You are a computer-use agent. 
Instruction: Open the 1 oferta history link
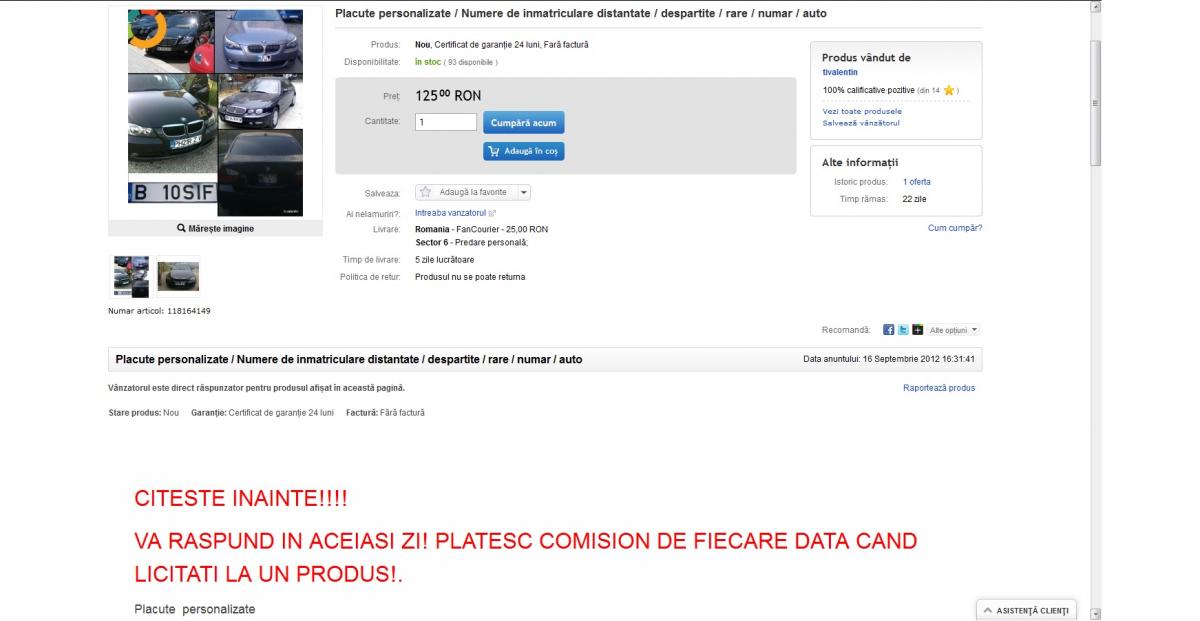click(917, 182)
